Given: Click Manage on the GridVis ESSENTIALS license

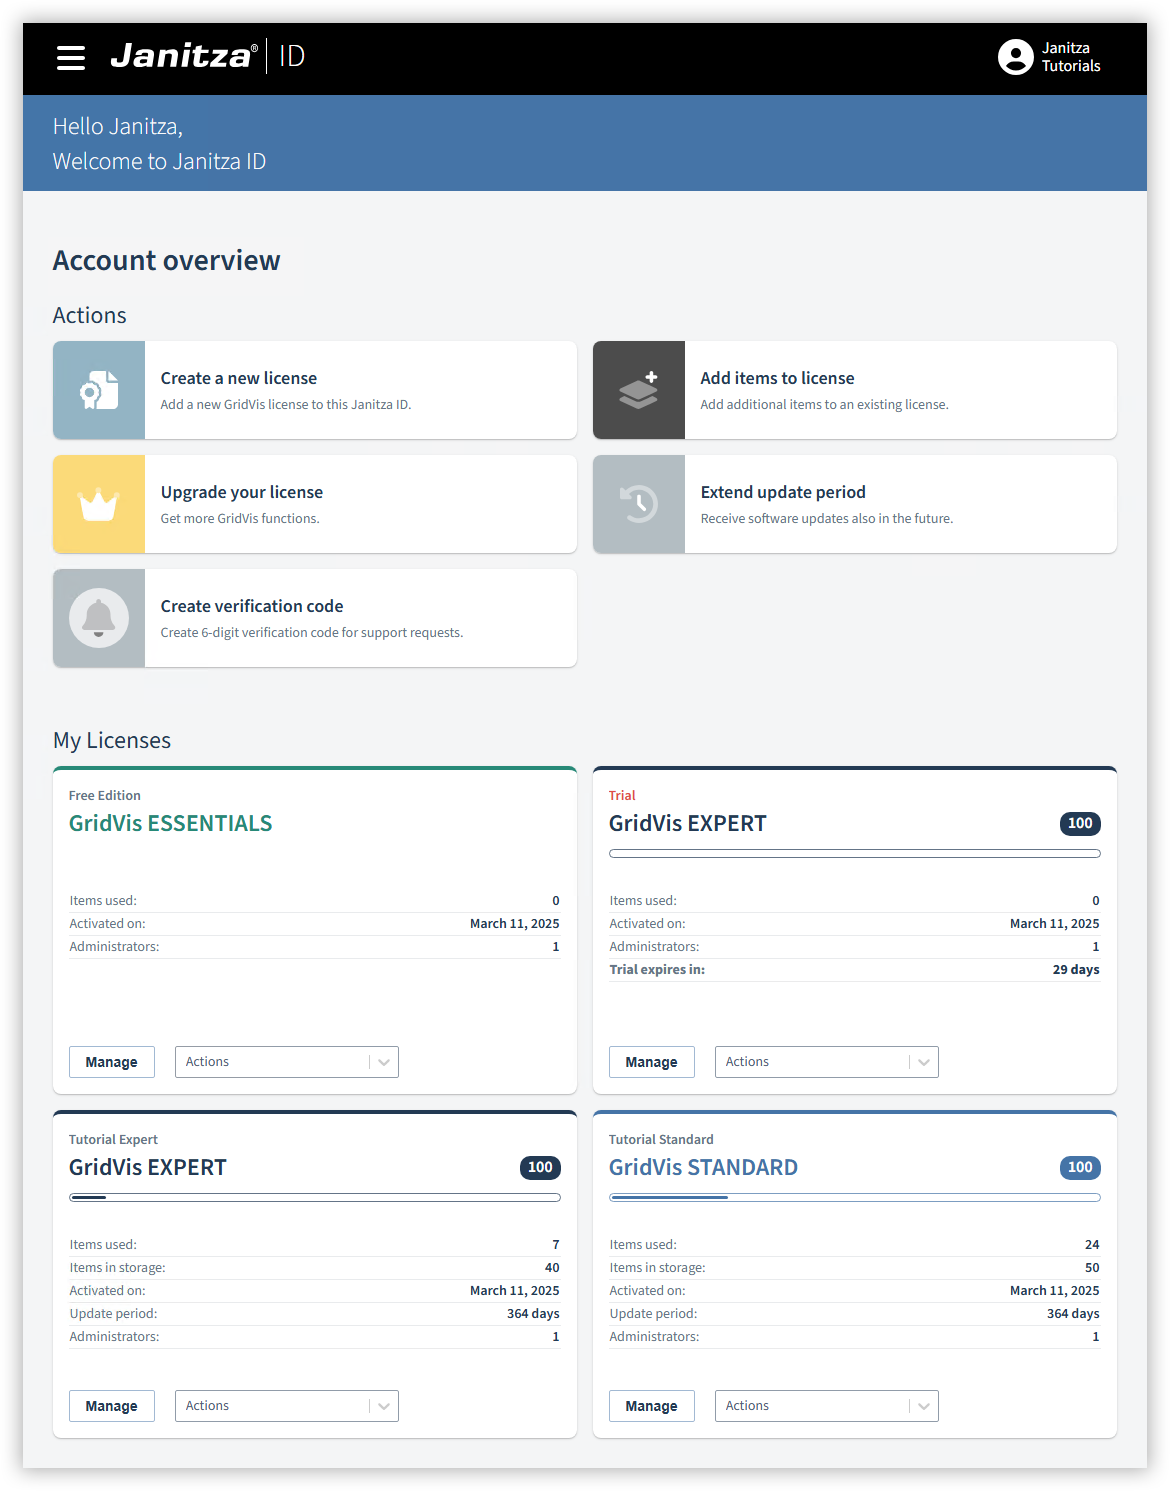Looking at the screenshot, I should 111,1061.
